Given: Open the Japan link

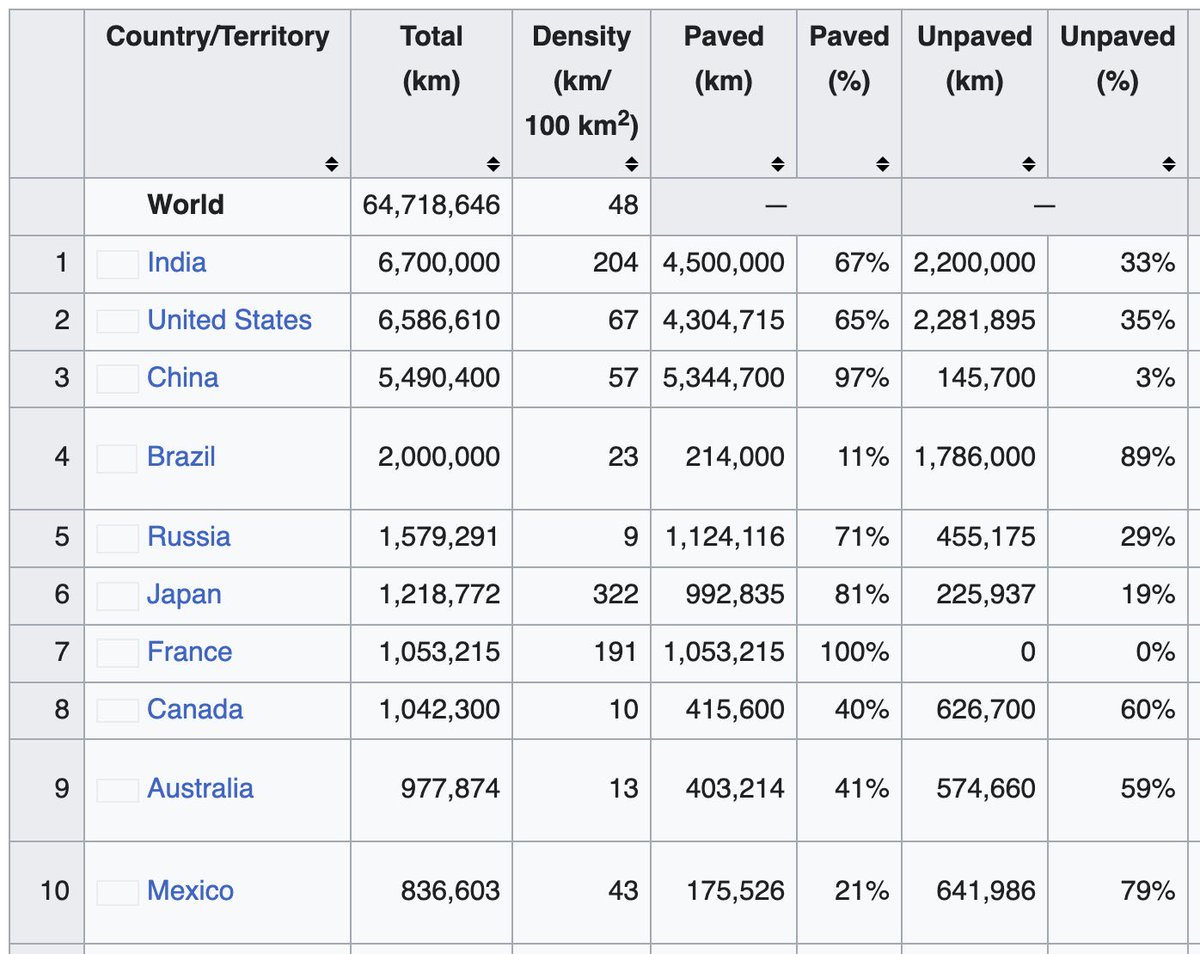Looking at the screenshot, I should click(184, 595).
